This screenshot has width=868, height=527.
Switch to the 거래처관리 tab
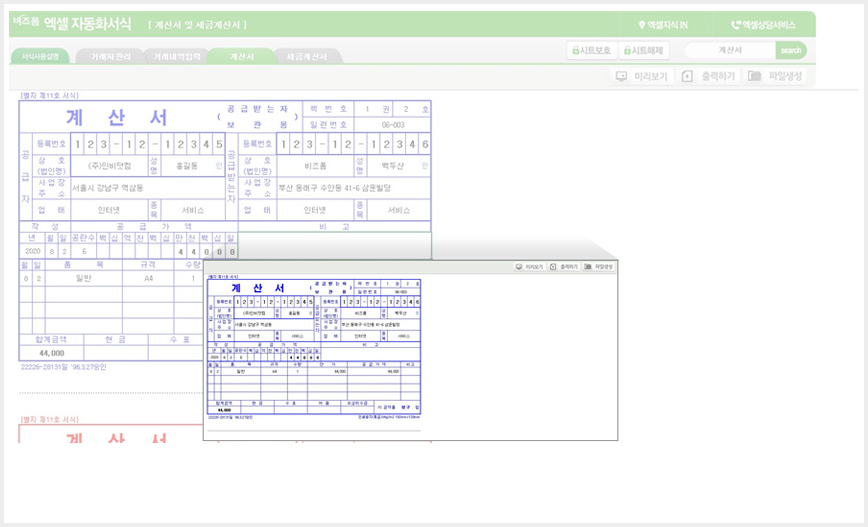[111, 56]
